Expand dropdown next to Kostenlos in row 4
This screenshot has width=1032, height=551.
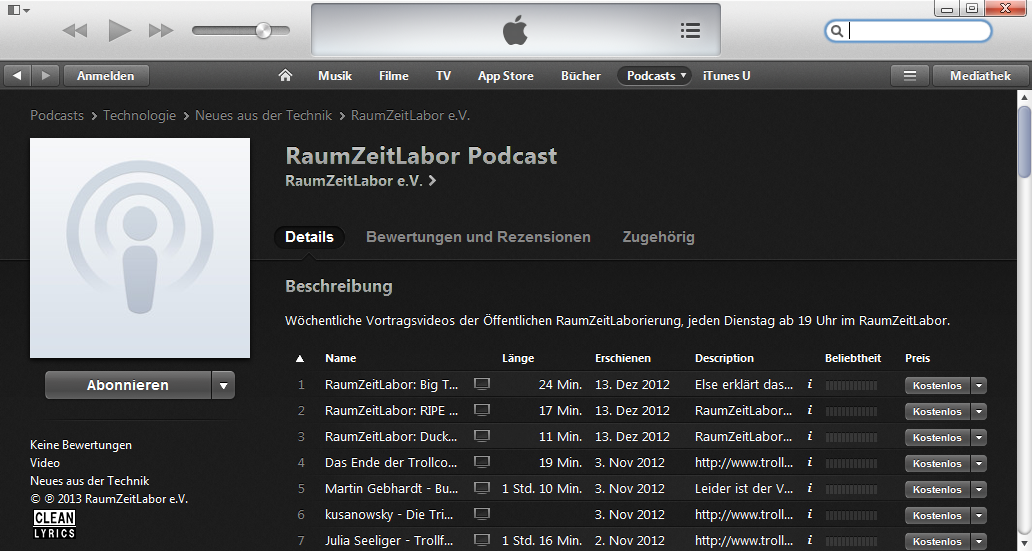pos(979,463)
